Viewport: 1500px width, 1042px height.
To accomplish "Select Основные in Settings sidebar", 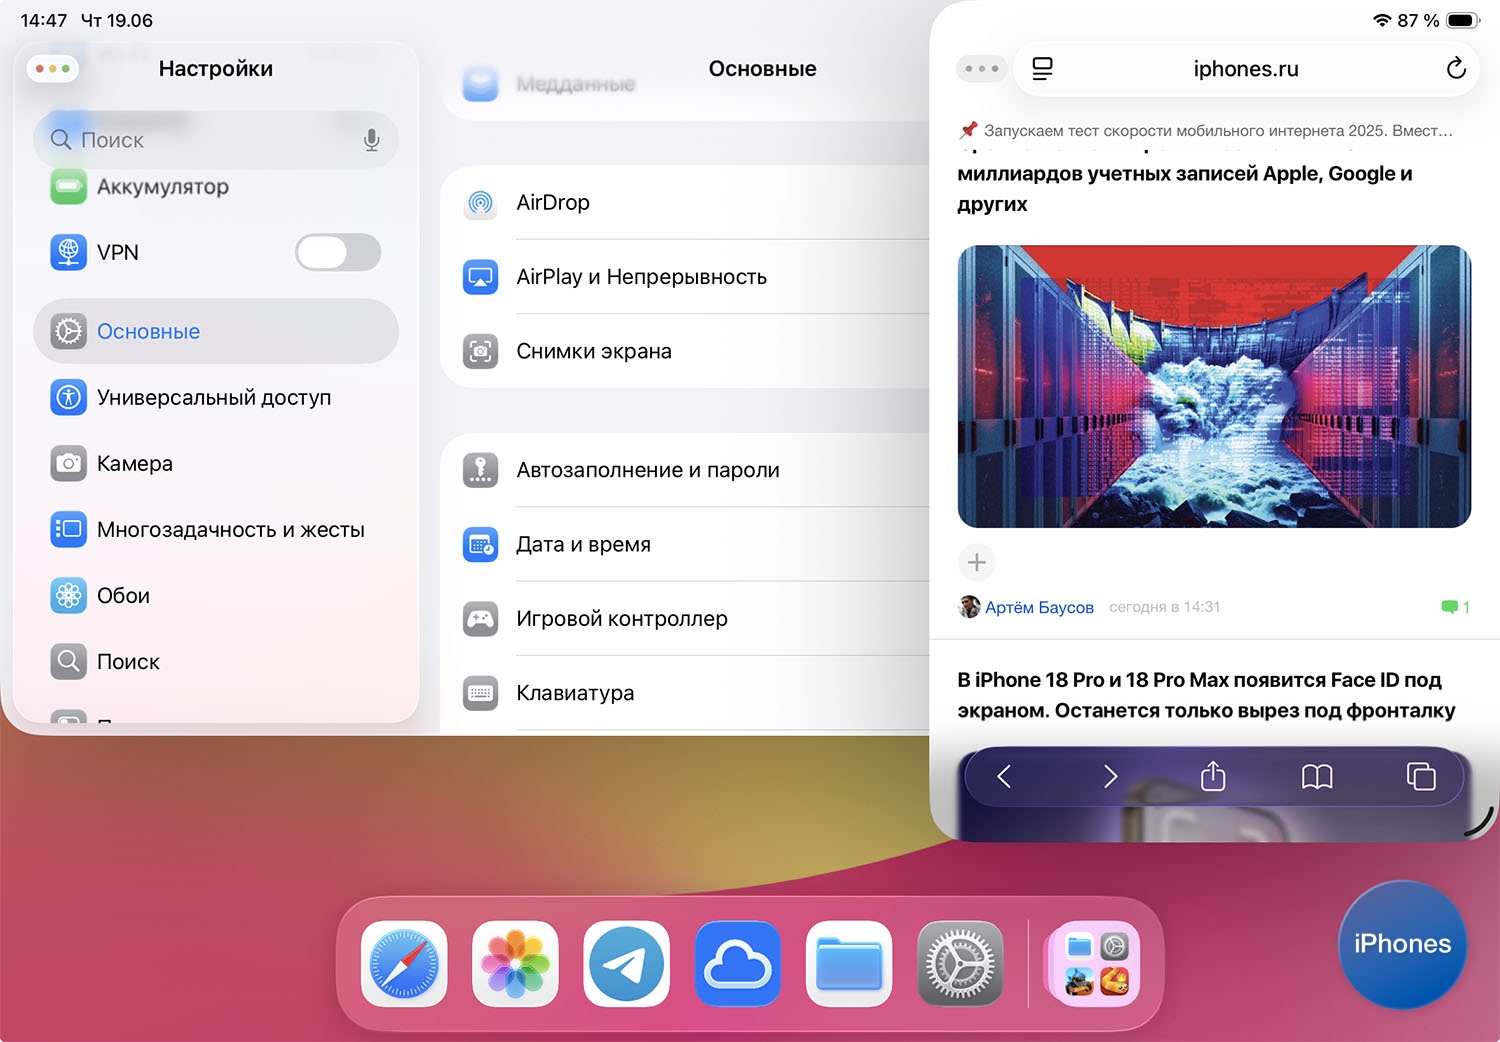I will pos(216,331).
